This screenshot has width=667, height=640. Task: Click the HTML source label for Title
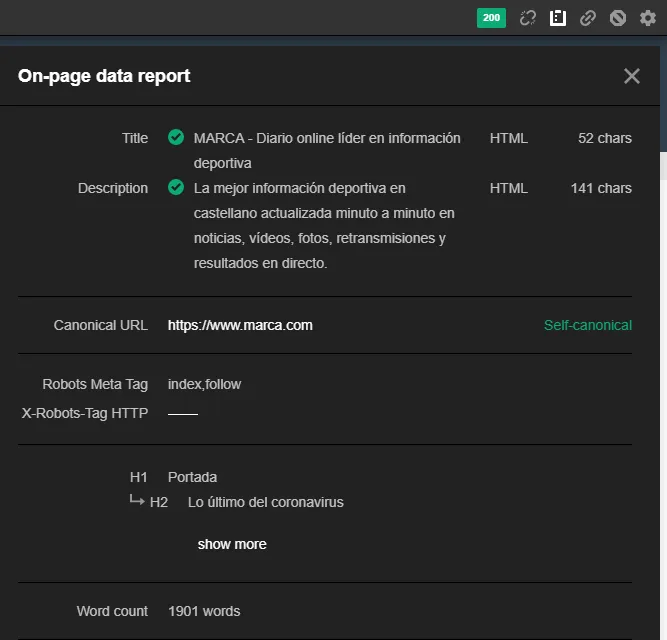[508, 138]
